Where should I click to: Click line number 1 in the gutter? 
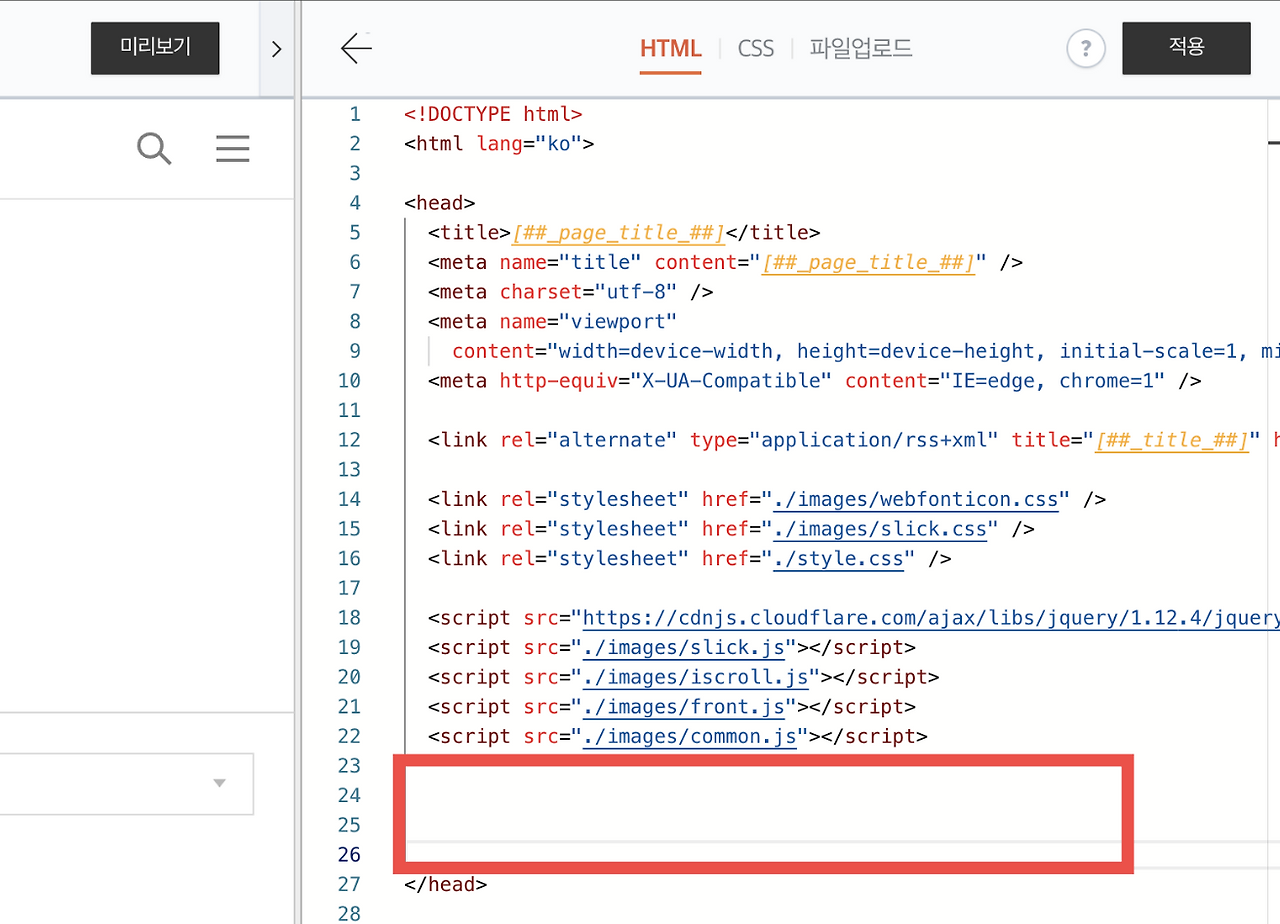coord(355,114)
